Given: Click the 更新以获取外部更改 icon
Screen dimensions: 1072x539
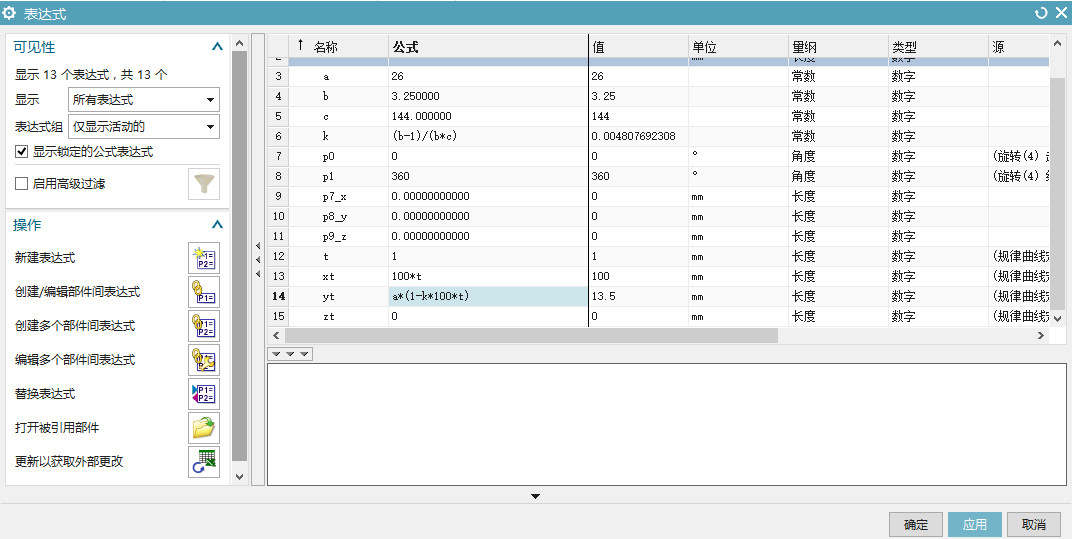Looking at the screenshot, I should click(x=204, y=462).
